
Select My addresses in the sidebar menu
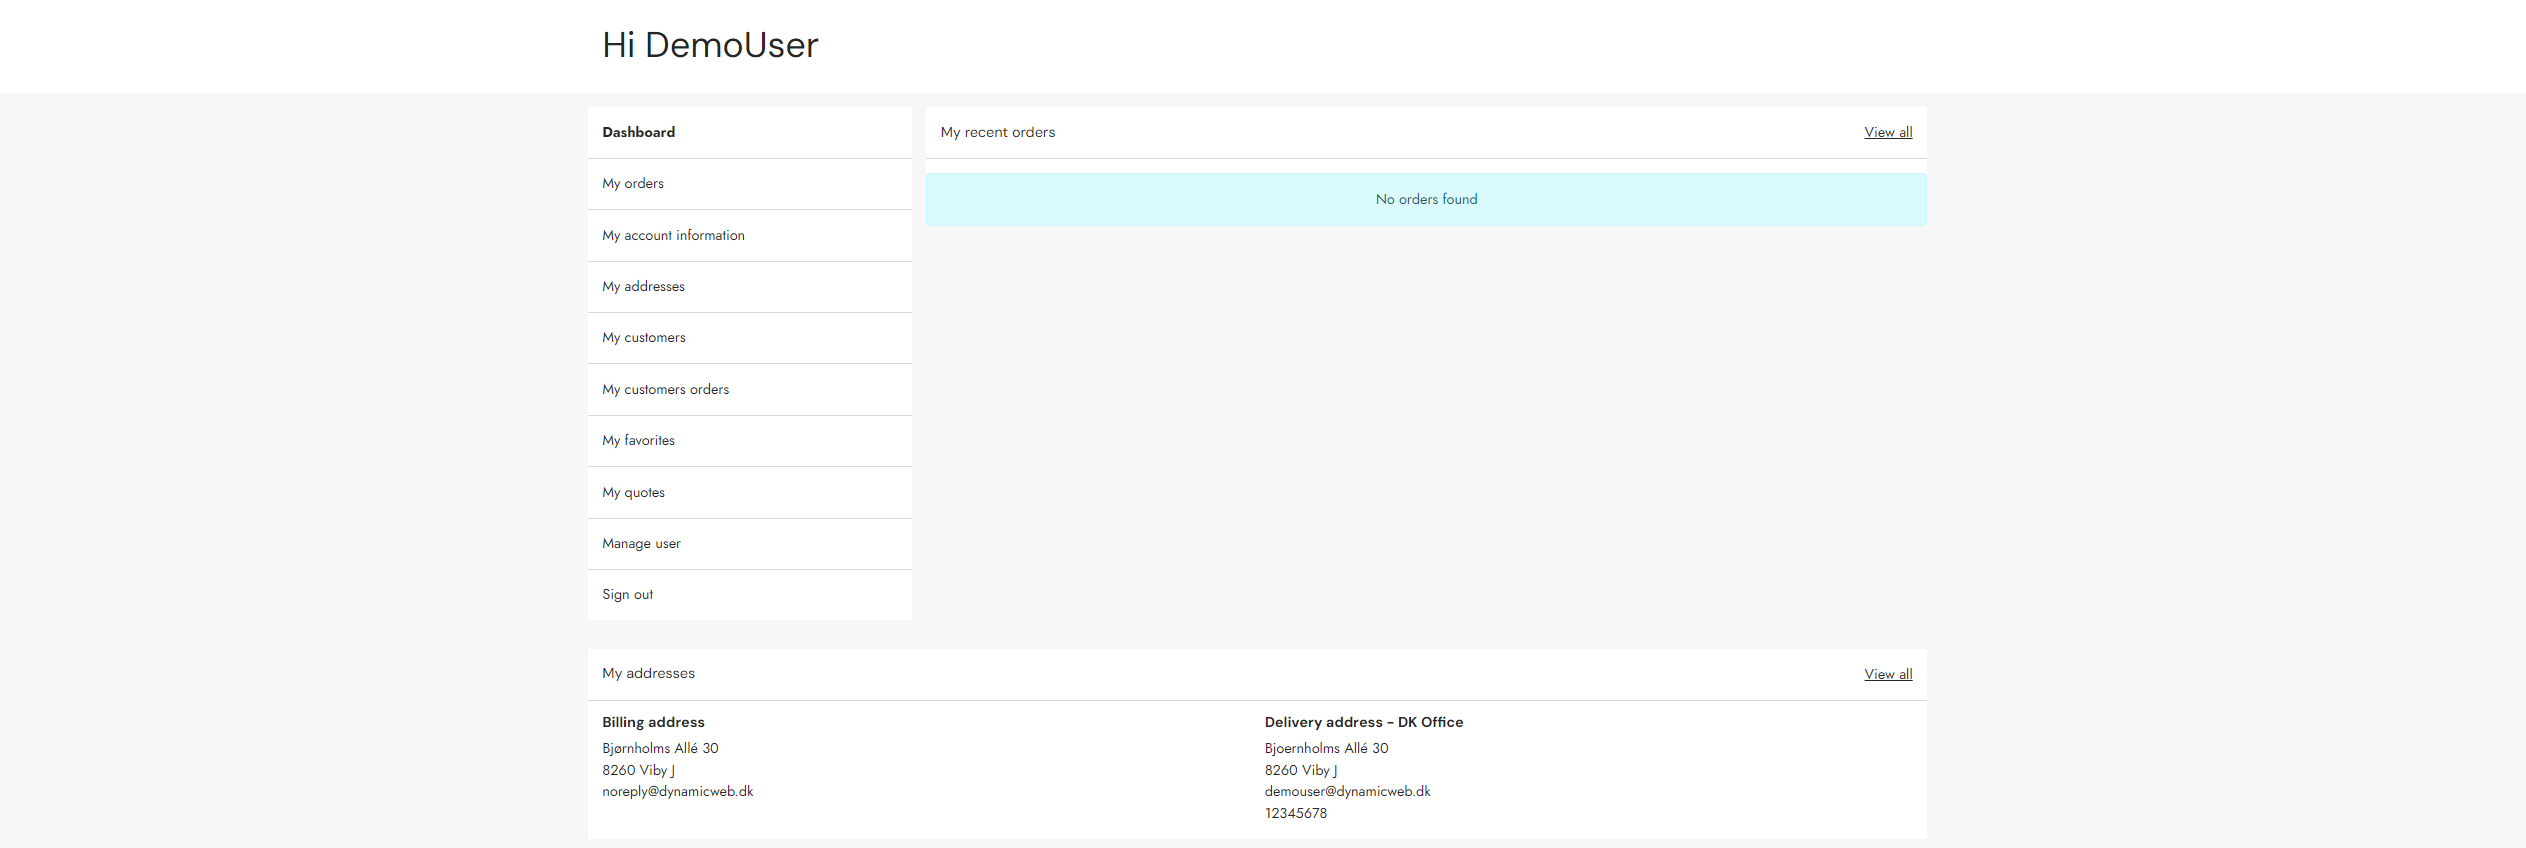(x=643, y=287)
